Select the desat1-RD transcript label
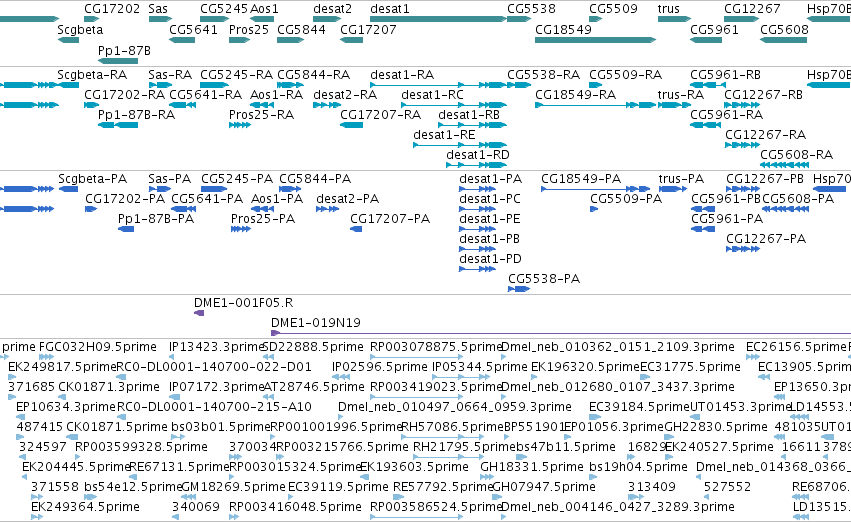The width and height of the screenshot is (851, 522). point(478,155)
